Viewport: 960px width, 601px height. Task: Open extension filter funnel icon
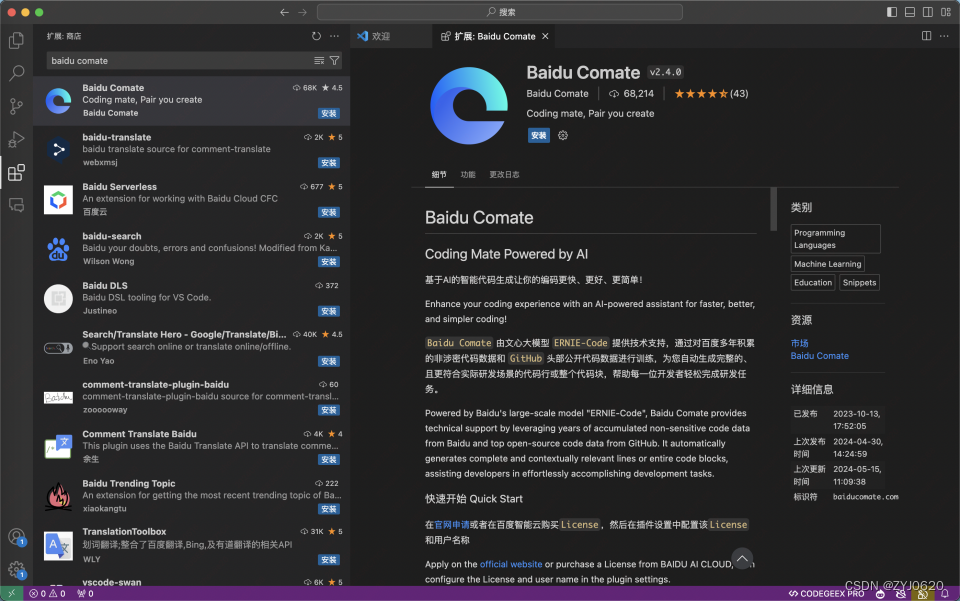[x=334, y=61]
